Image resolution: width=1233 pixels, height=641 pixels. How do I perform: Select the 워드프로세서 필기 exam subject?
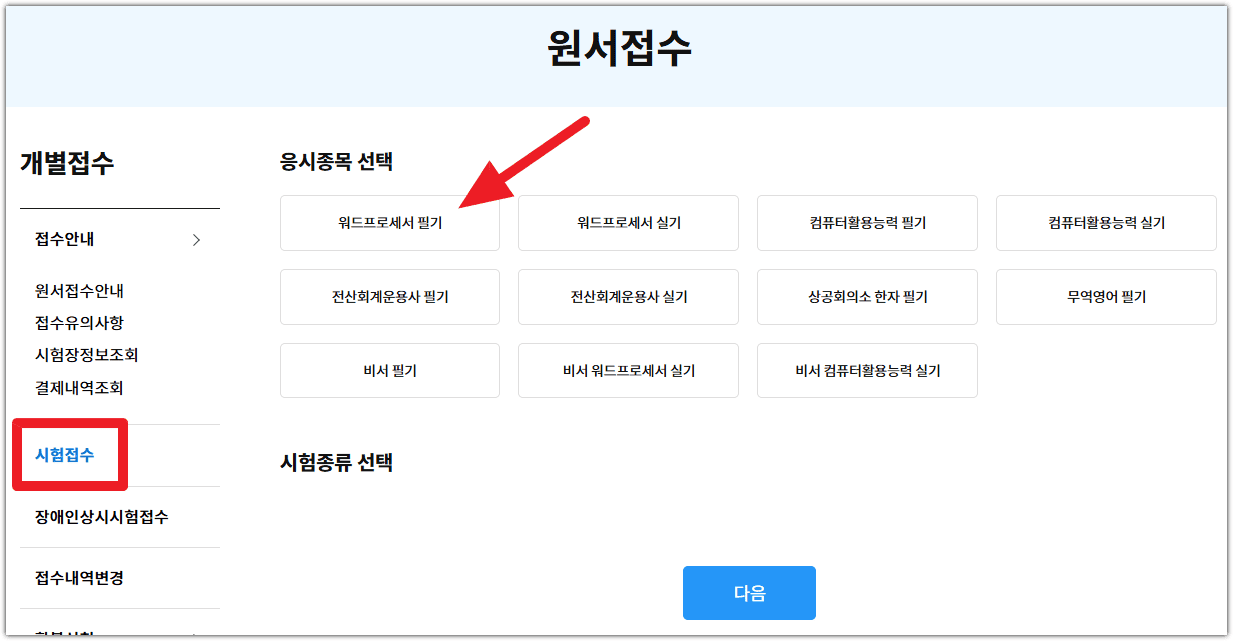point(389,223)
